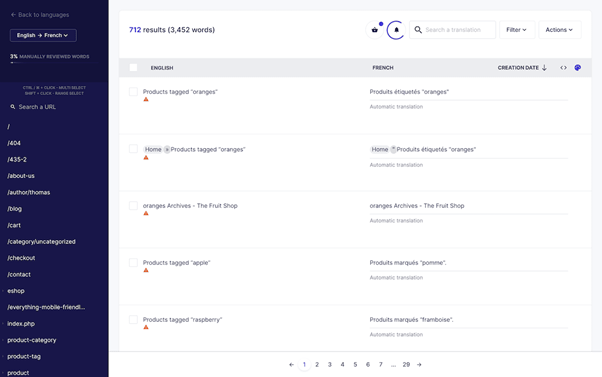Image resolution: width=602 pixels, height=377 pixels.
Task: Click the previous page arrow in pagination
Action: click(x=291, y=365)
